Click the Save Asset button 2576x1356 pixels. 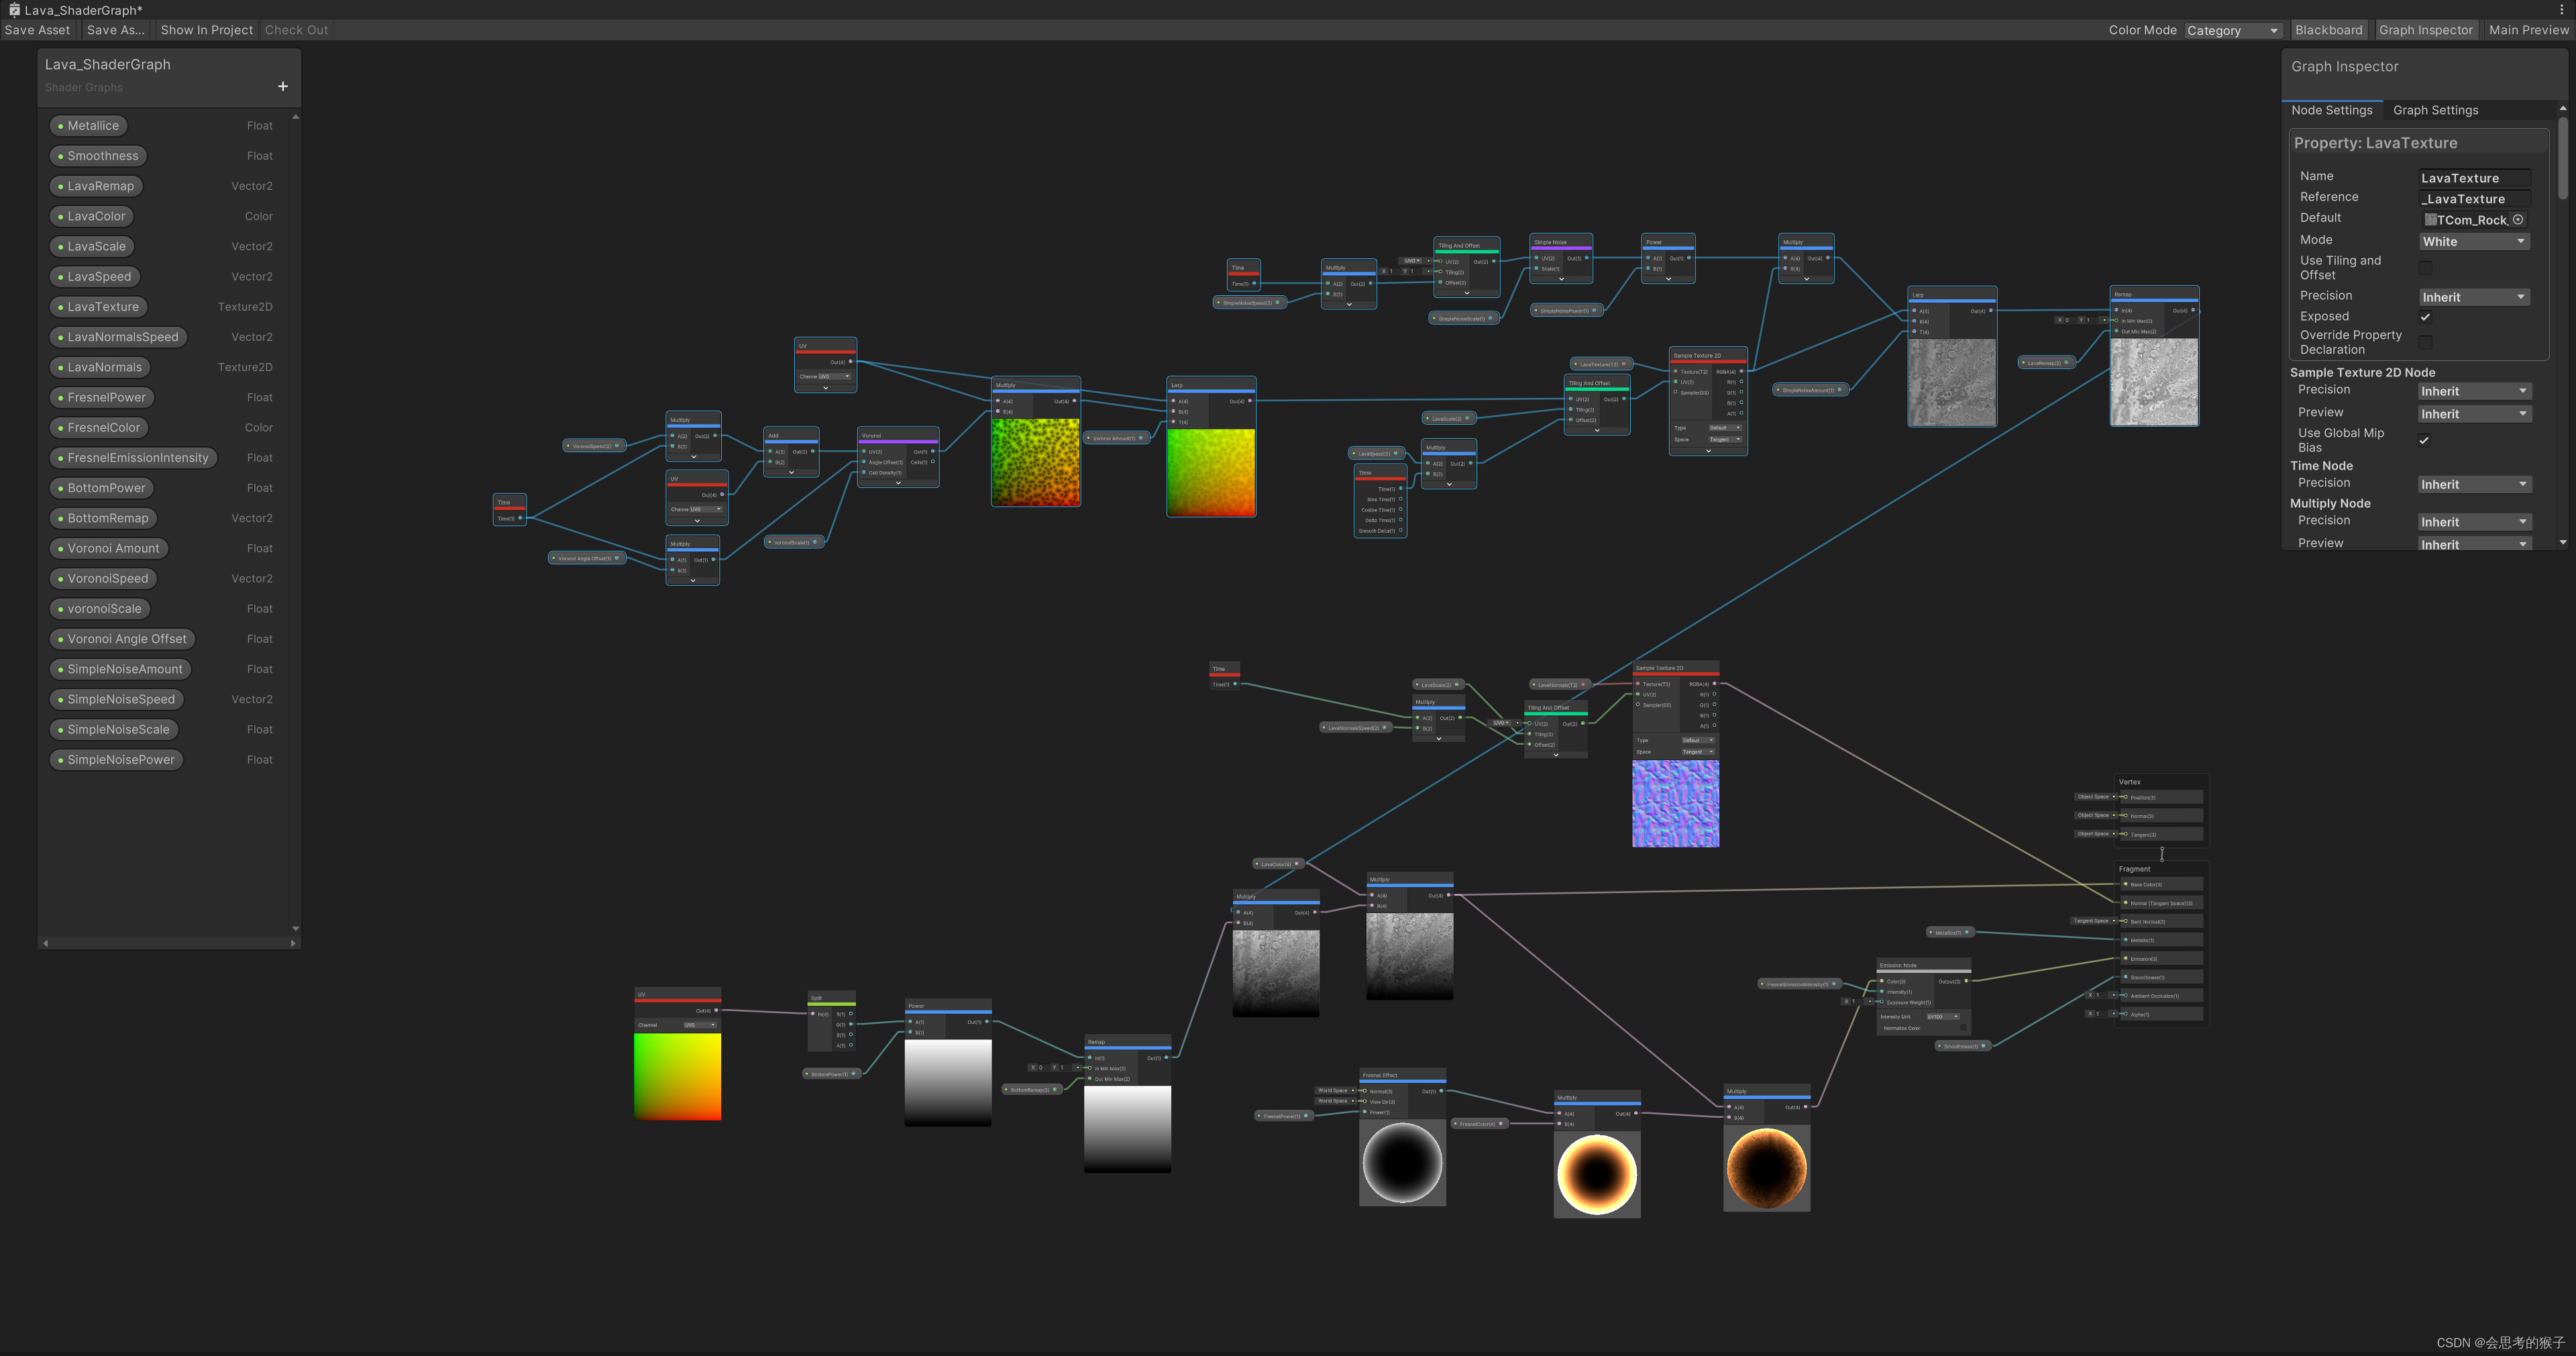37,30
